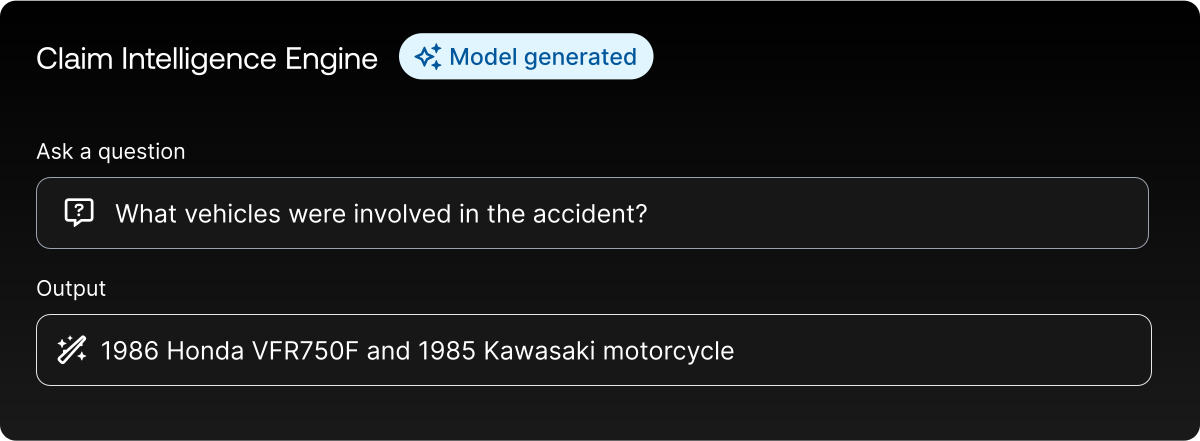Image resolution: width=1200 pixels, height=441 pixels.
Task: Click "1985" in the output text
Action: [447, 351]
